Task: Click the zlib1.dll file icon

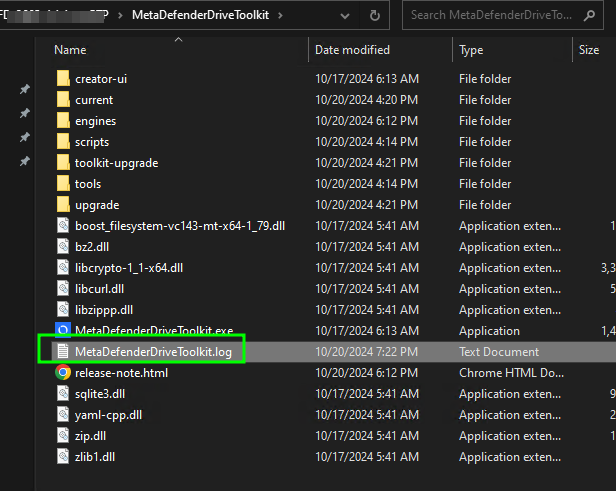Action: coord(63,457)
